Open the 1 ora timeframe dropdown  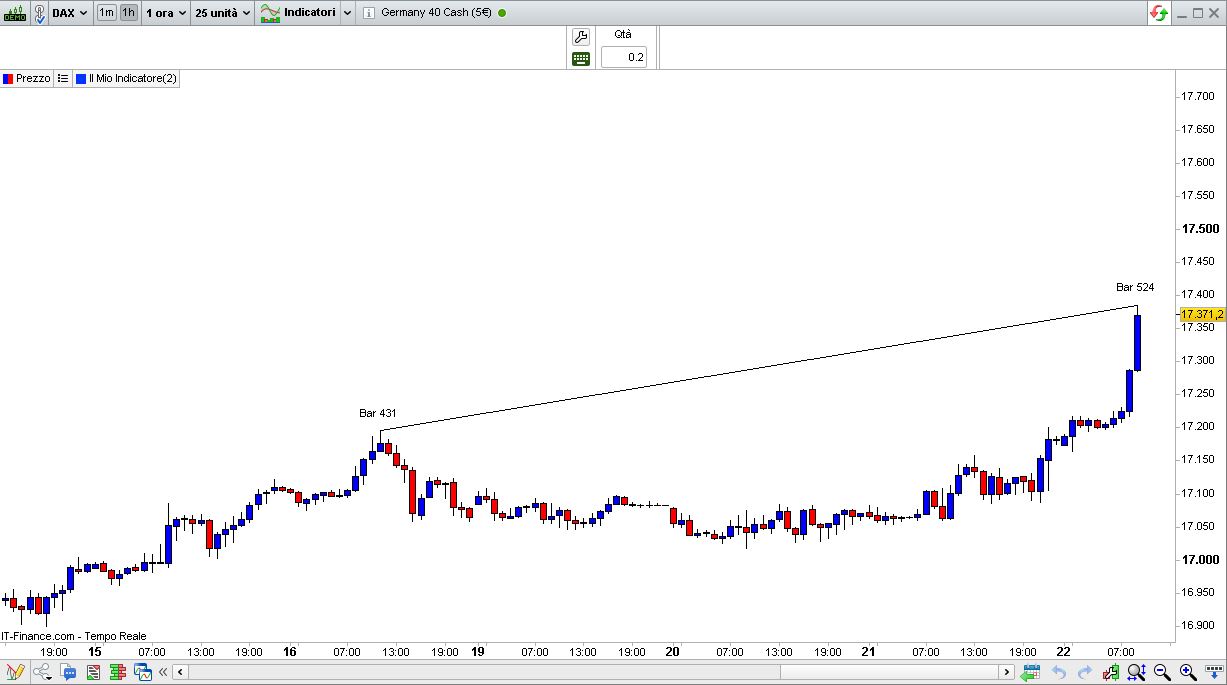tap(166, 13)
